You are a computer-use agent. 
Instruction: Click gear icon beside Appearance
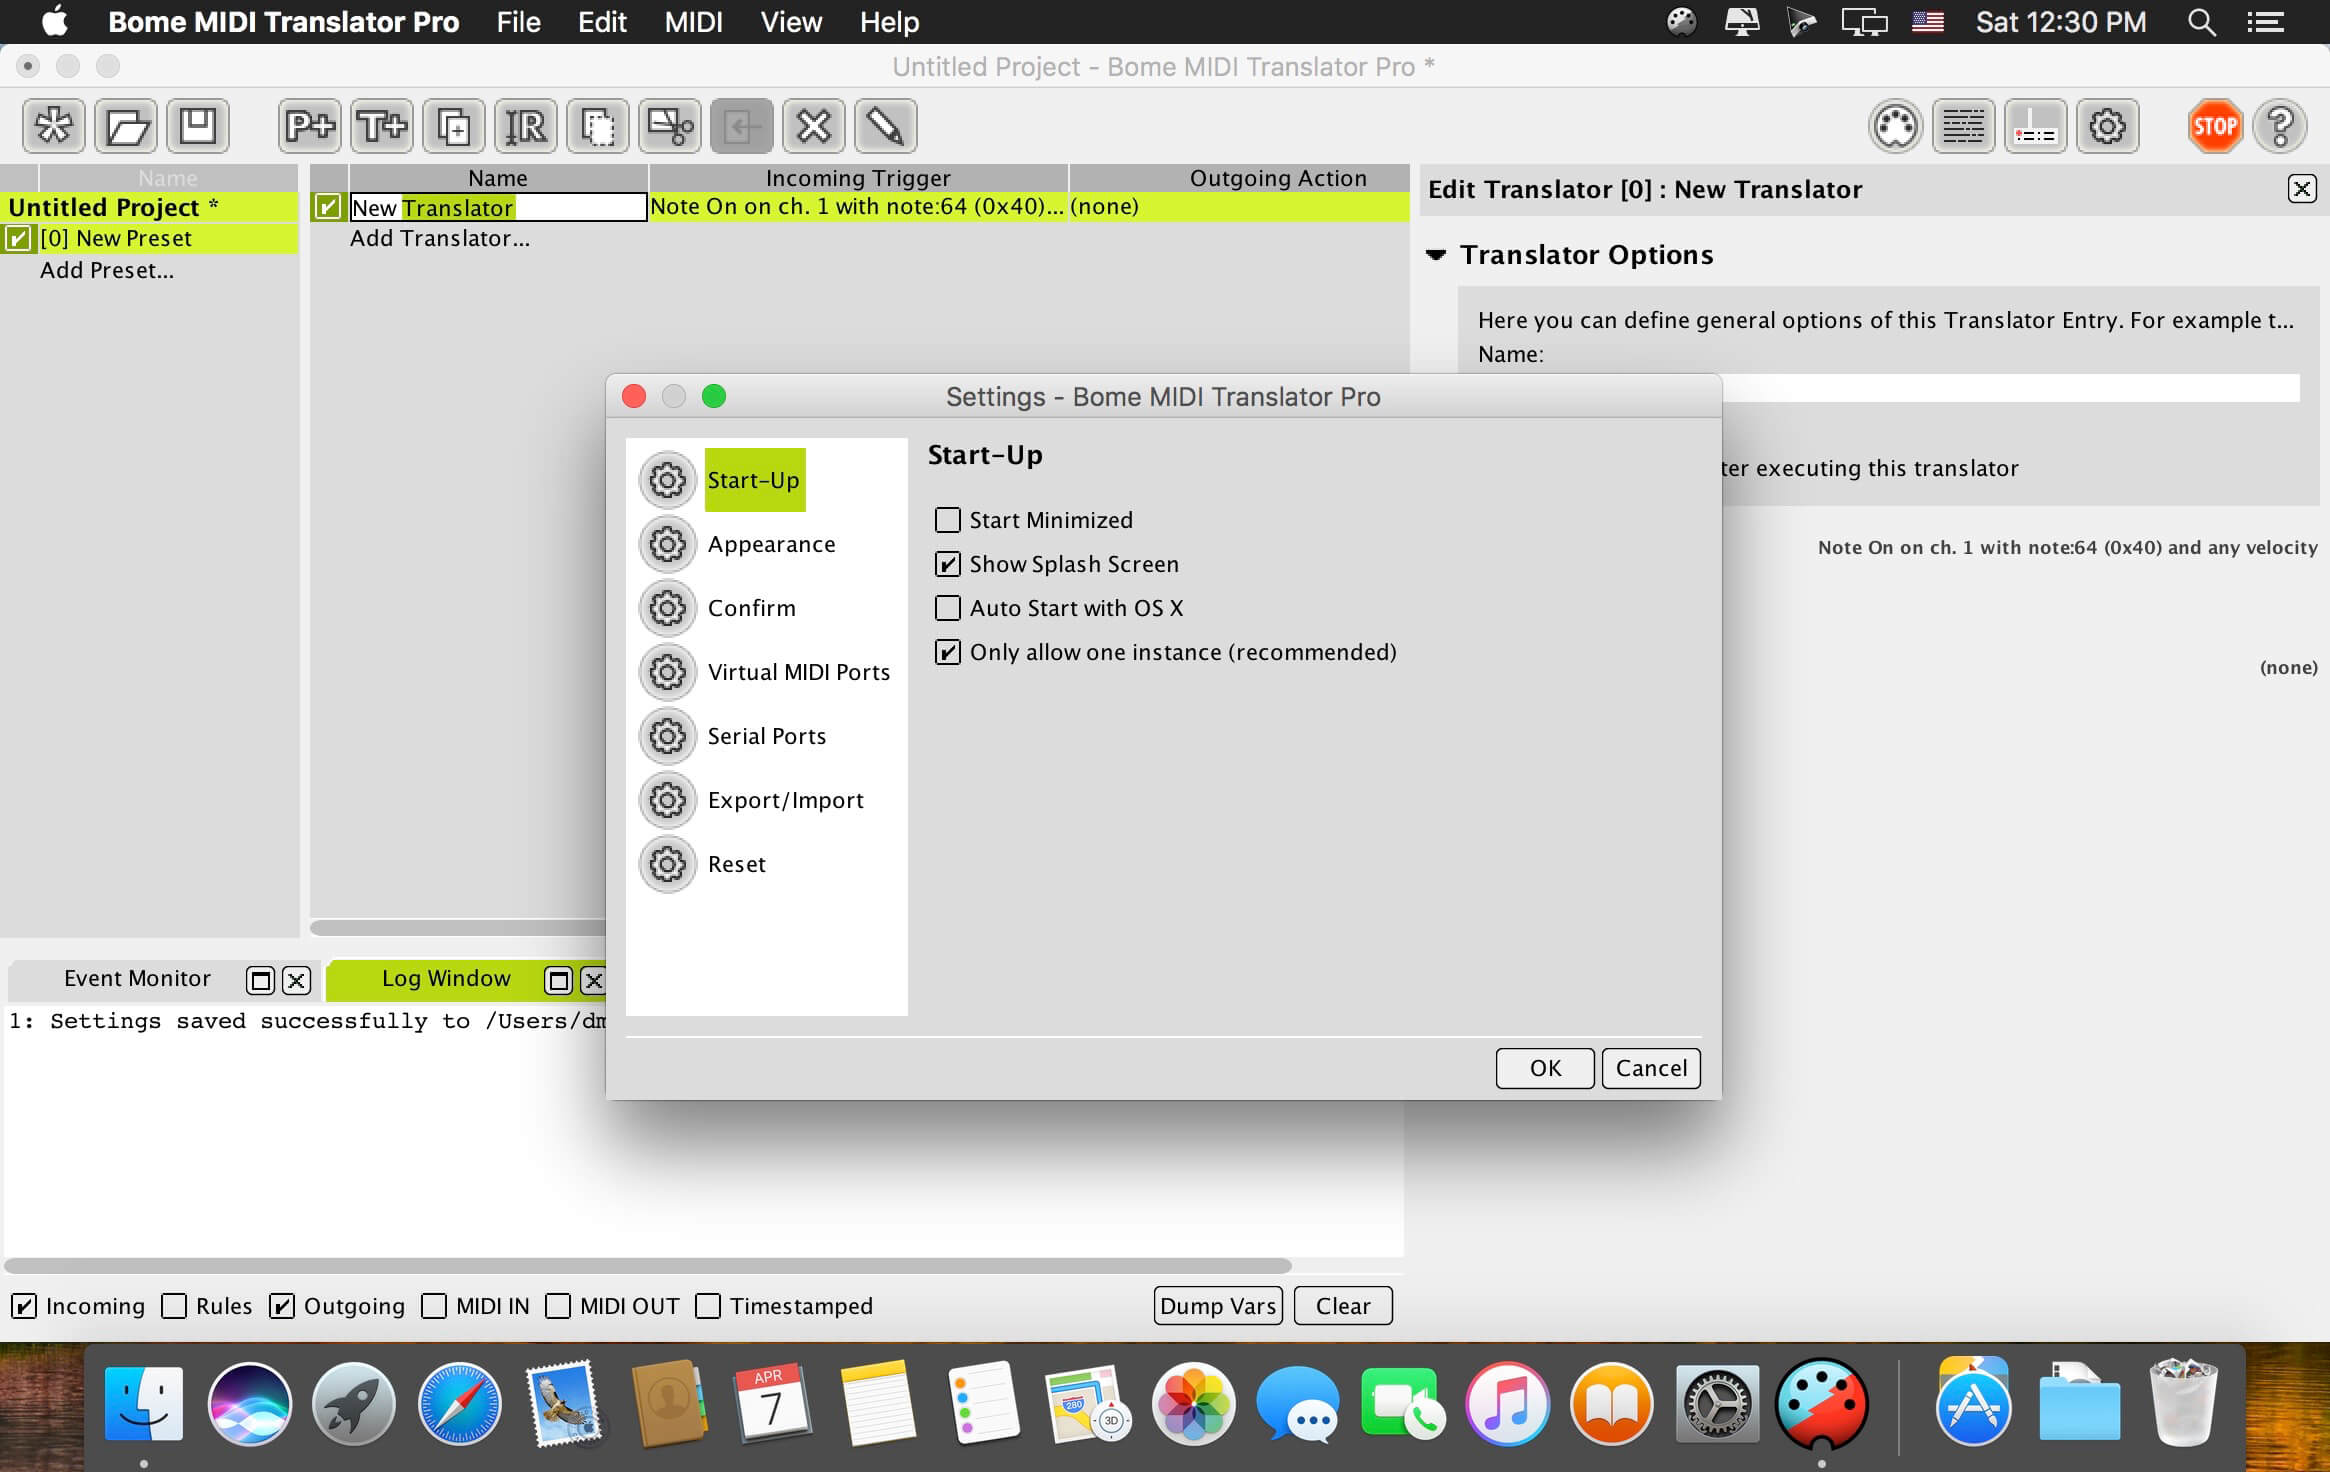668,544
